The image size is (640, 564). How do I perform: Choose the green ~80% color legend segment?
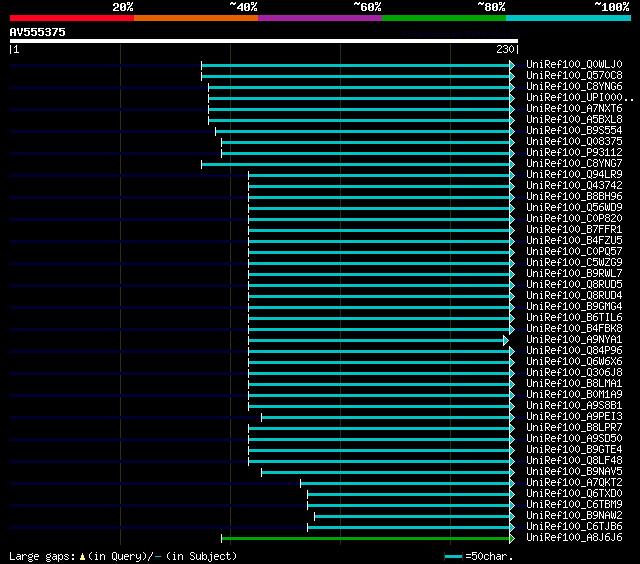coord(444,18)
